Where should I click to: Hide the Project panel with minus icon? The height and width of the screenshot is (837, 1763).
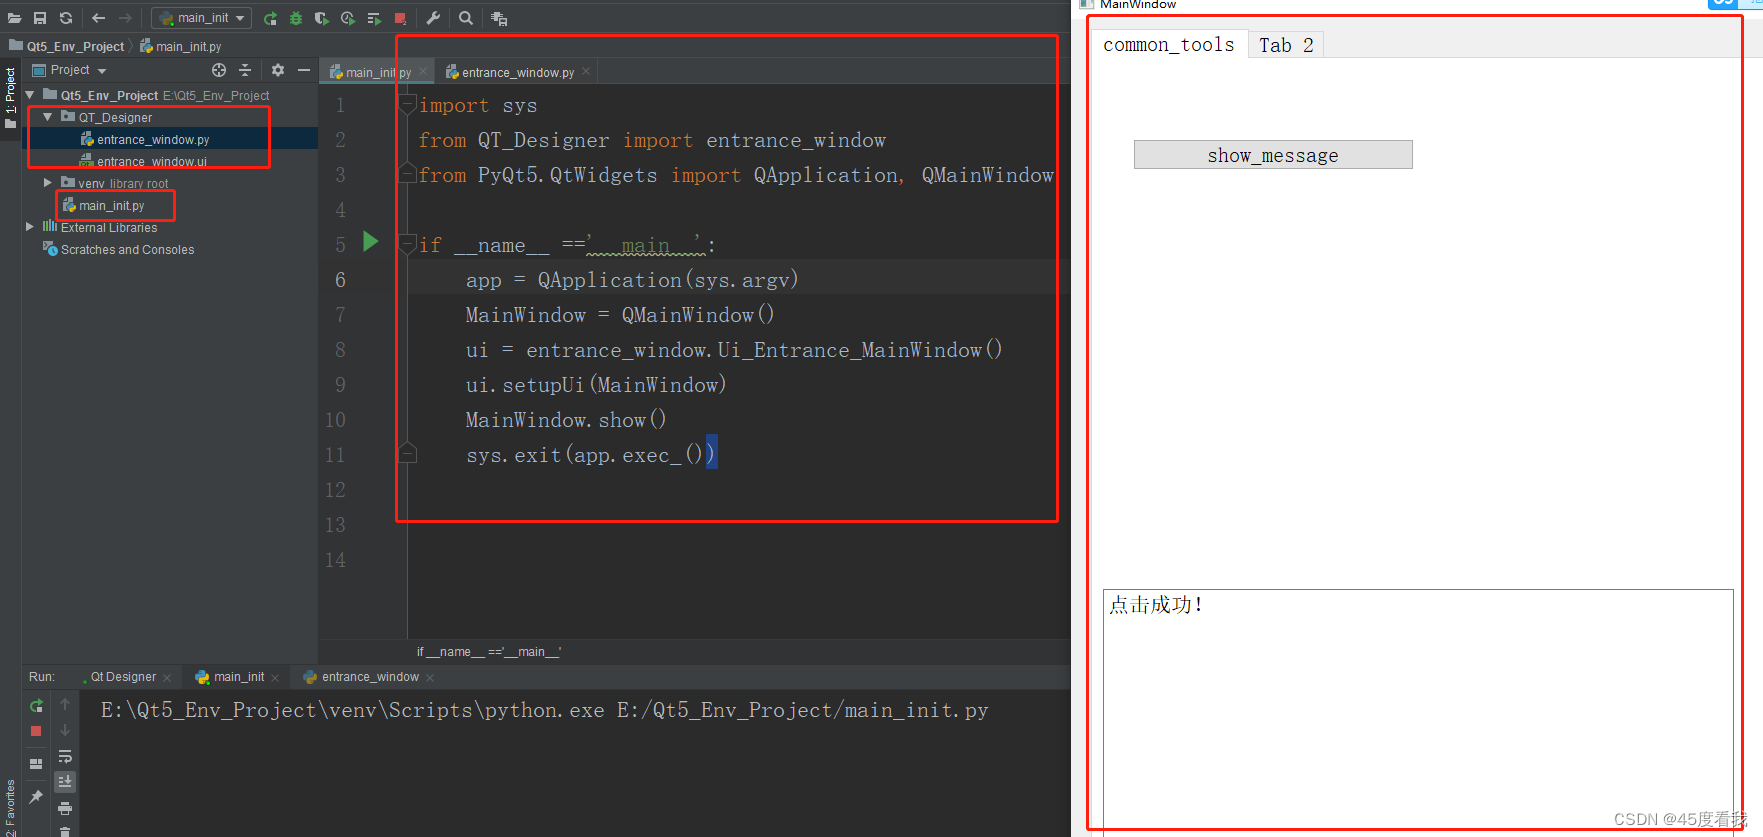[304, 70]
